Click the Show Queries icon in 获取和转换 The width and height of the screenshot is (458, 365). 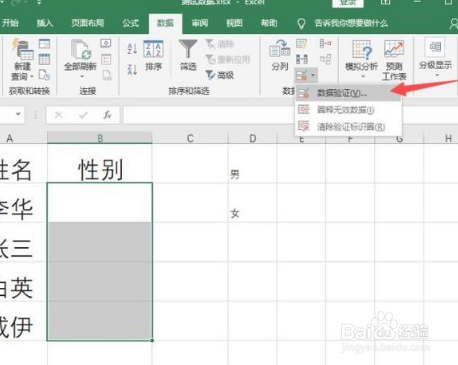tap(44, 44)
